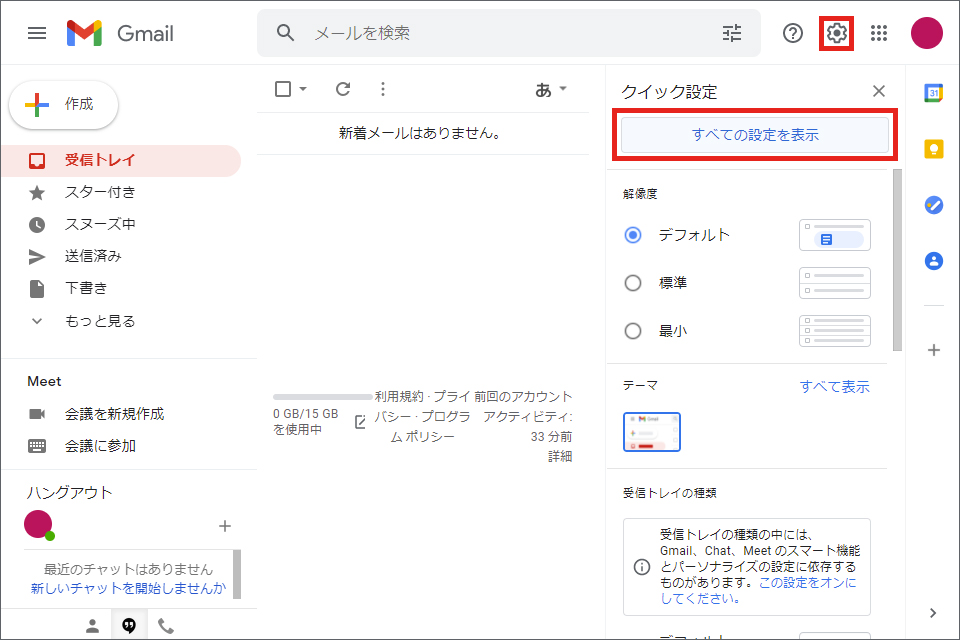This screenshot has width=960, height=640.
Task: Open the settings gear icon
Action: point(836,33)
